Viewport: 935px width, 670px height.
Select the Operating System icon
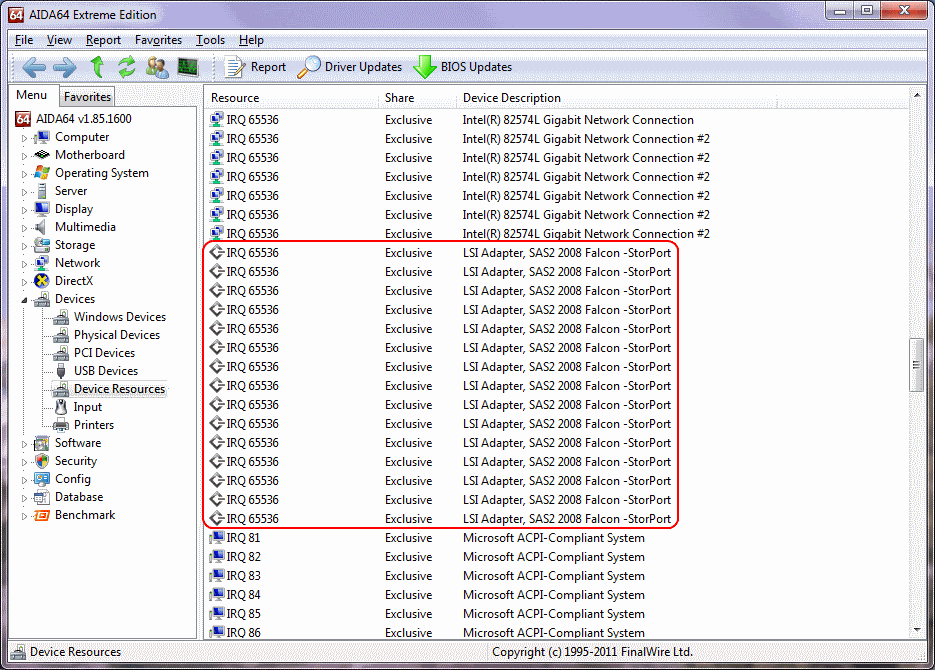pos(42,173)
